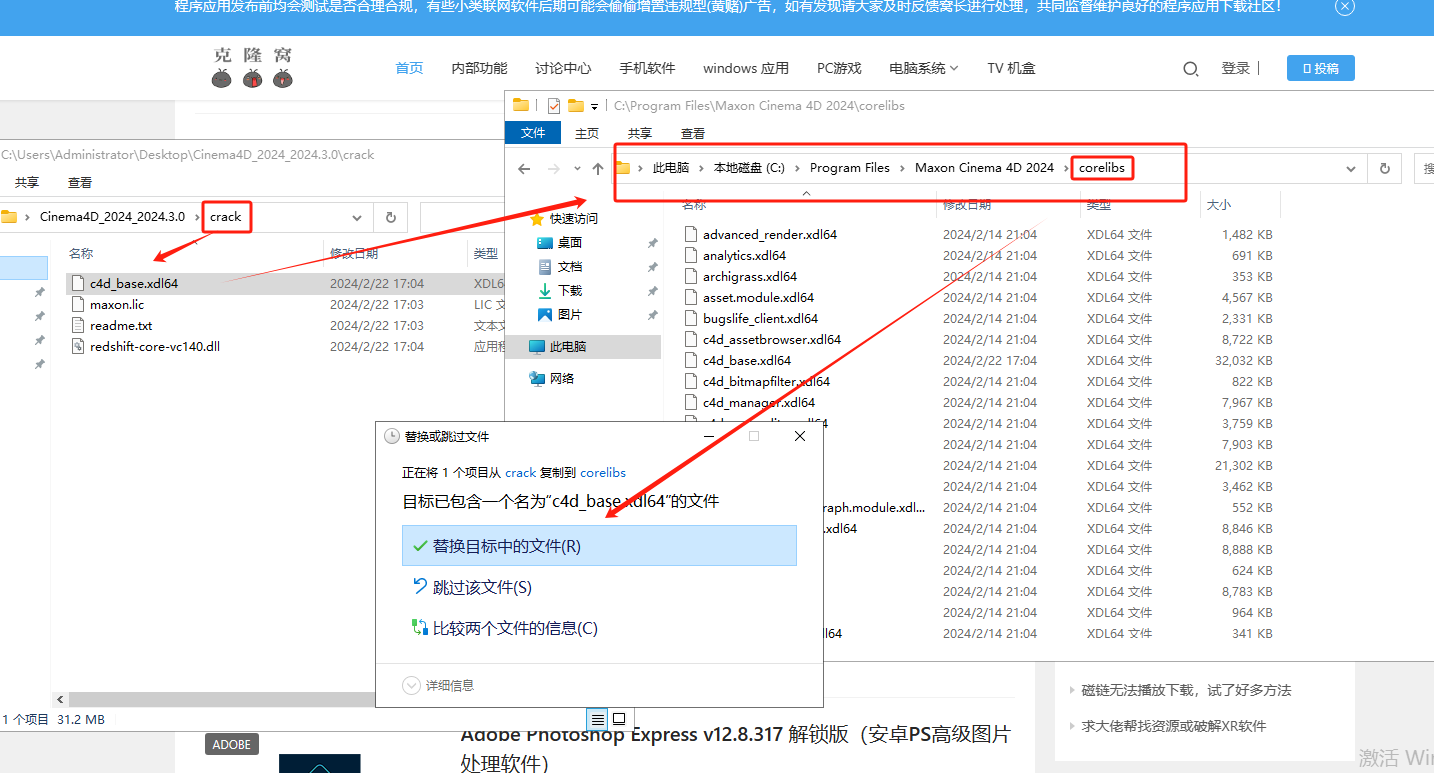
Task: Select asset.module.xdl64 in corelibs list
Action: (758, 297)
